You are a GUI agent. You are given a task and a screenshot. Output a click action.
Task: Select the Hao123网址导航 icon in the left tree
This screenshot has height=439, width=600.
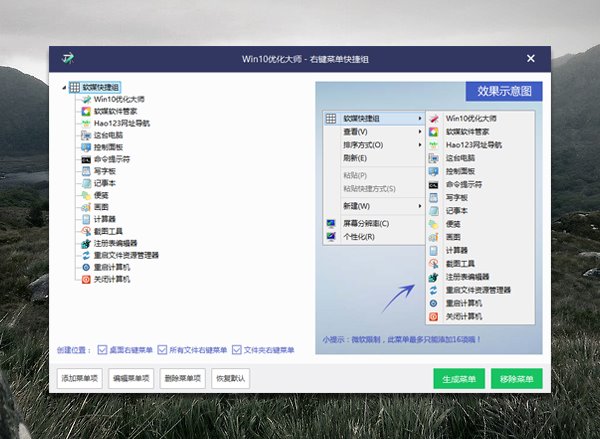point(87,124)
